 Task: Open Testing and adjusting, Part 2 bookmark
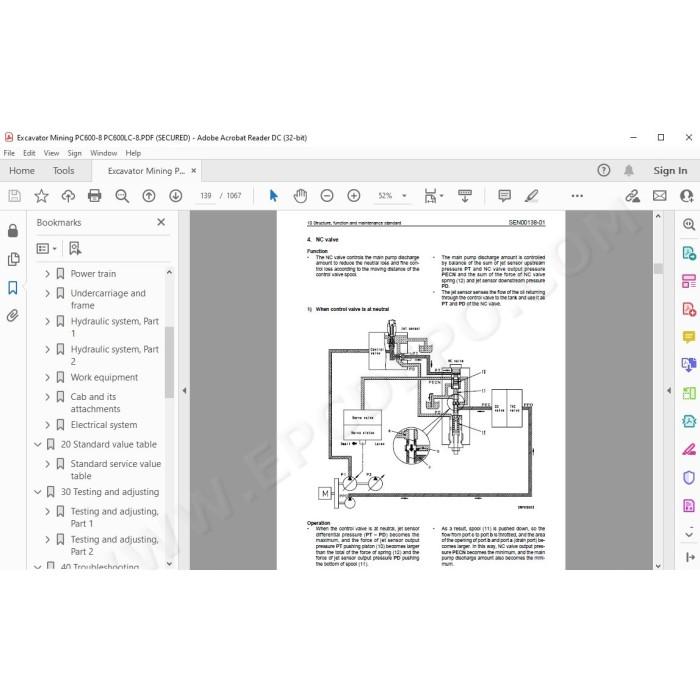[x=114, y=546]
